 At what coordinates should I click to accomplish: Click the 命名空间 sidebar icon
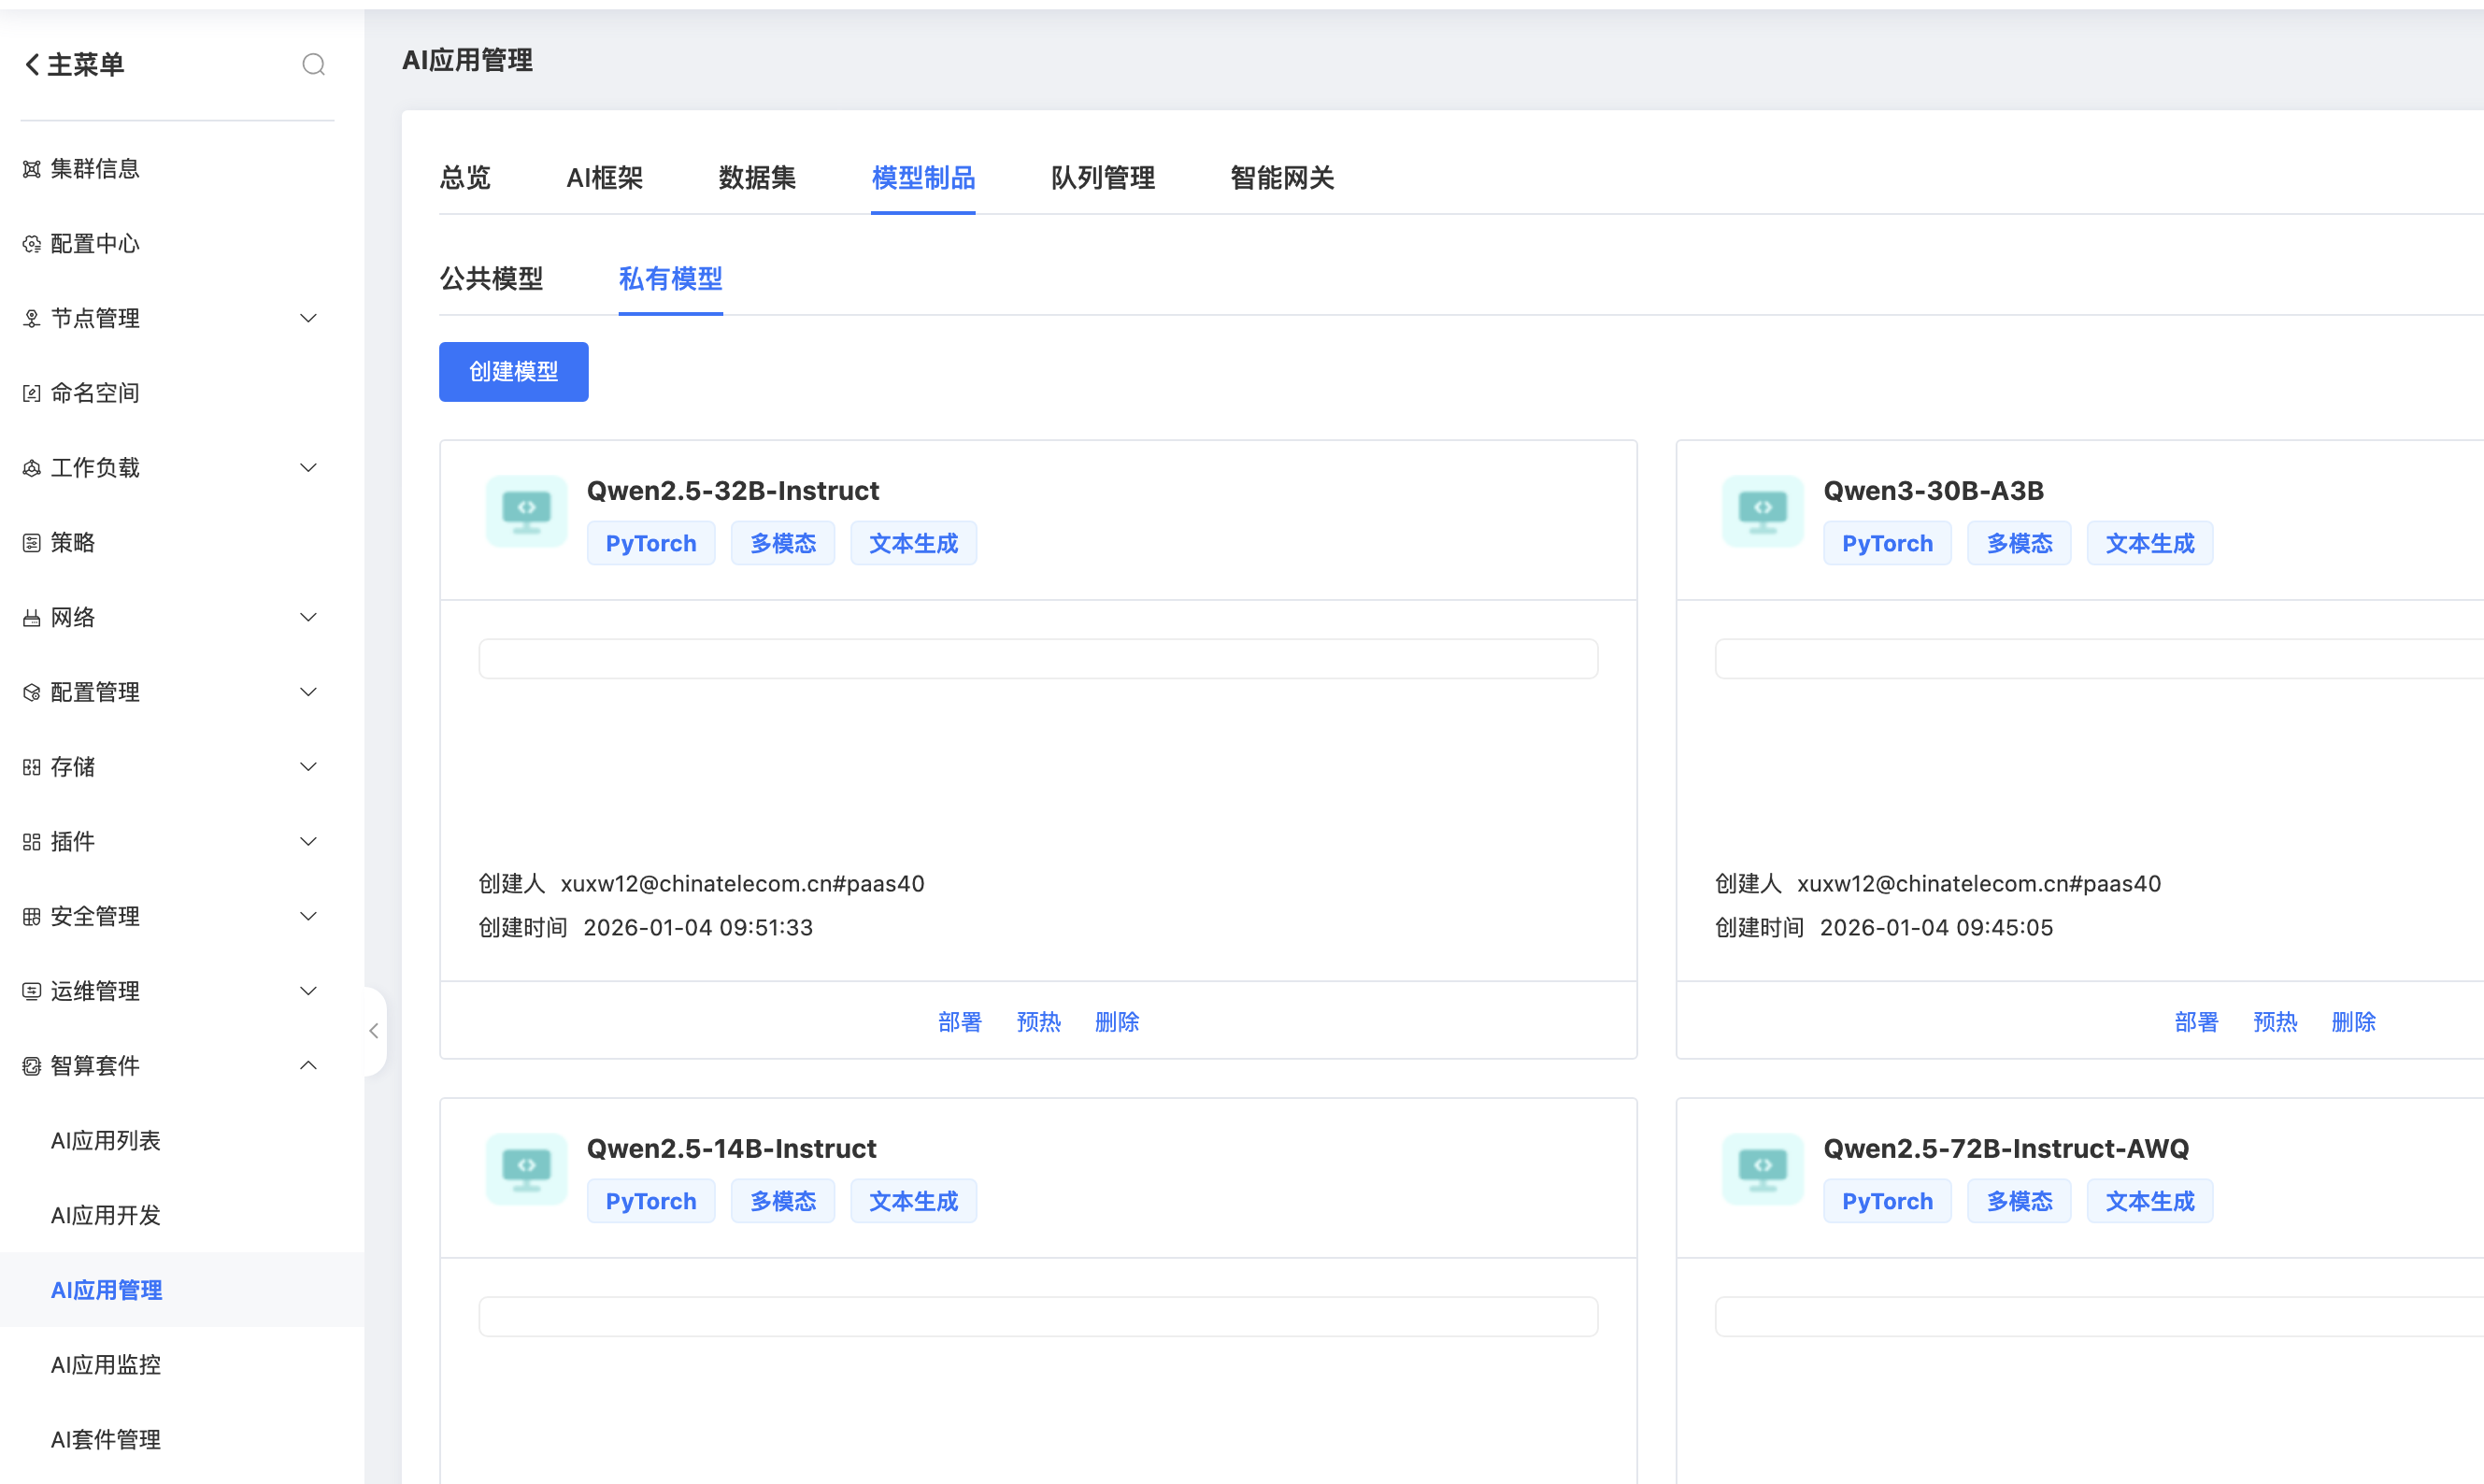click(32, 393)
